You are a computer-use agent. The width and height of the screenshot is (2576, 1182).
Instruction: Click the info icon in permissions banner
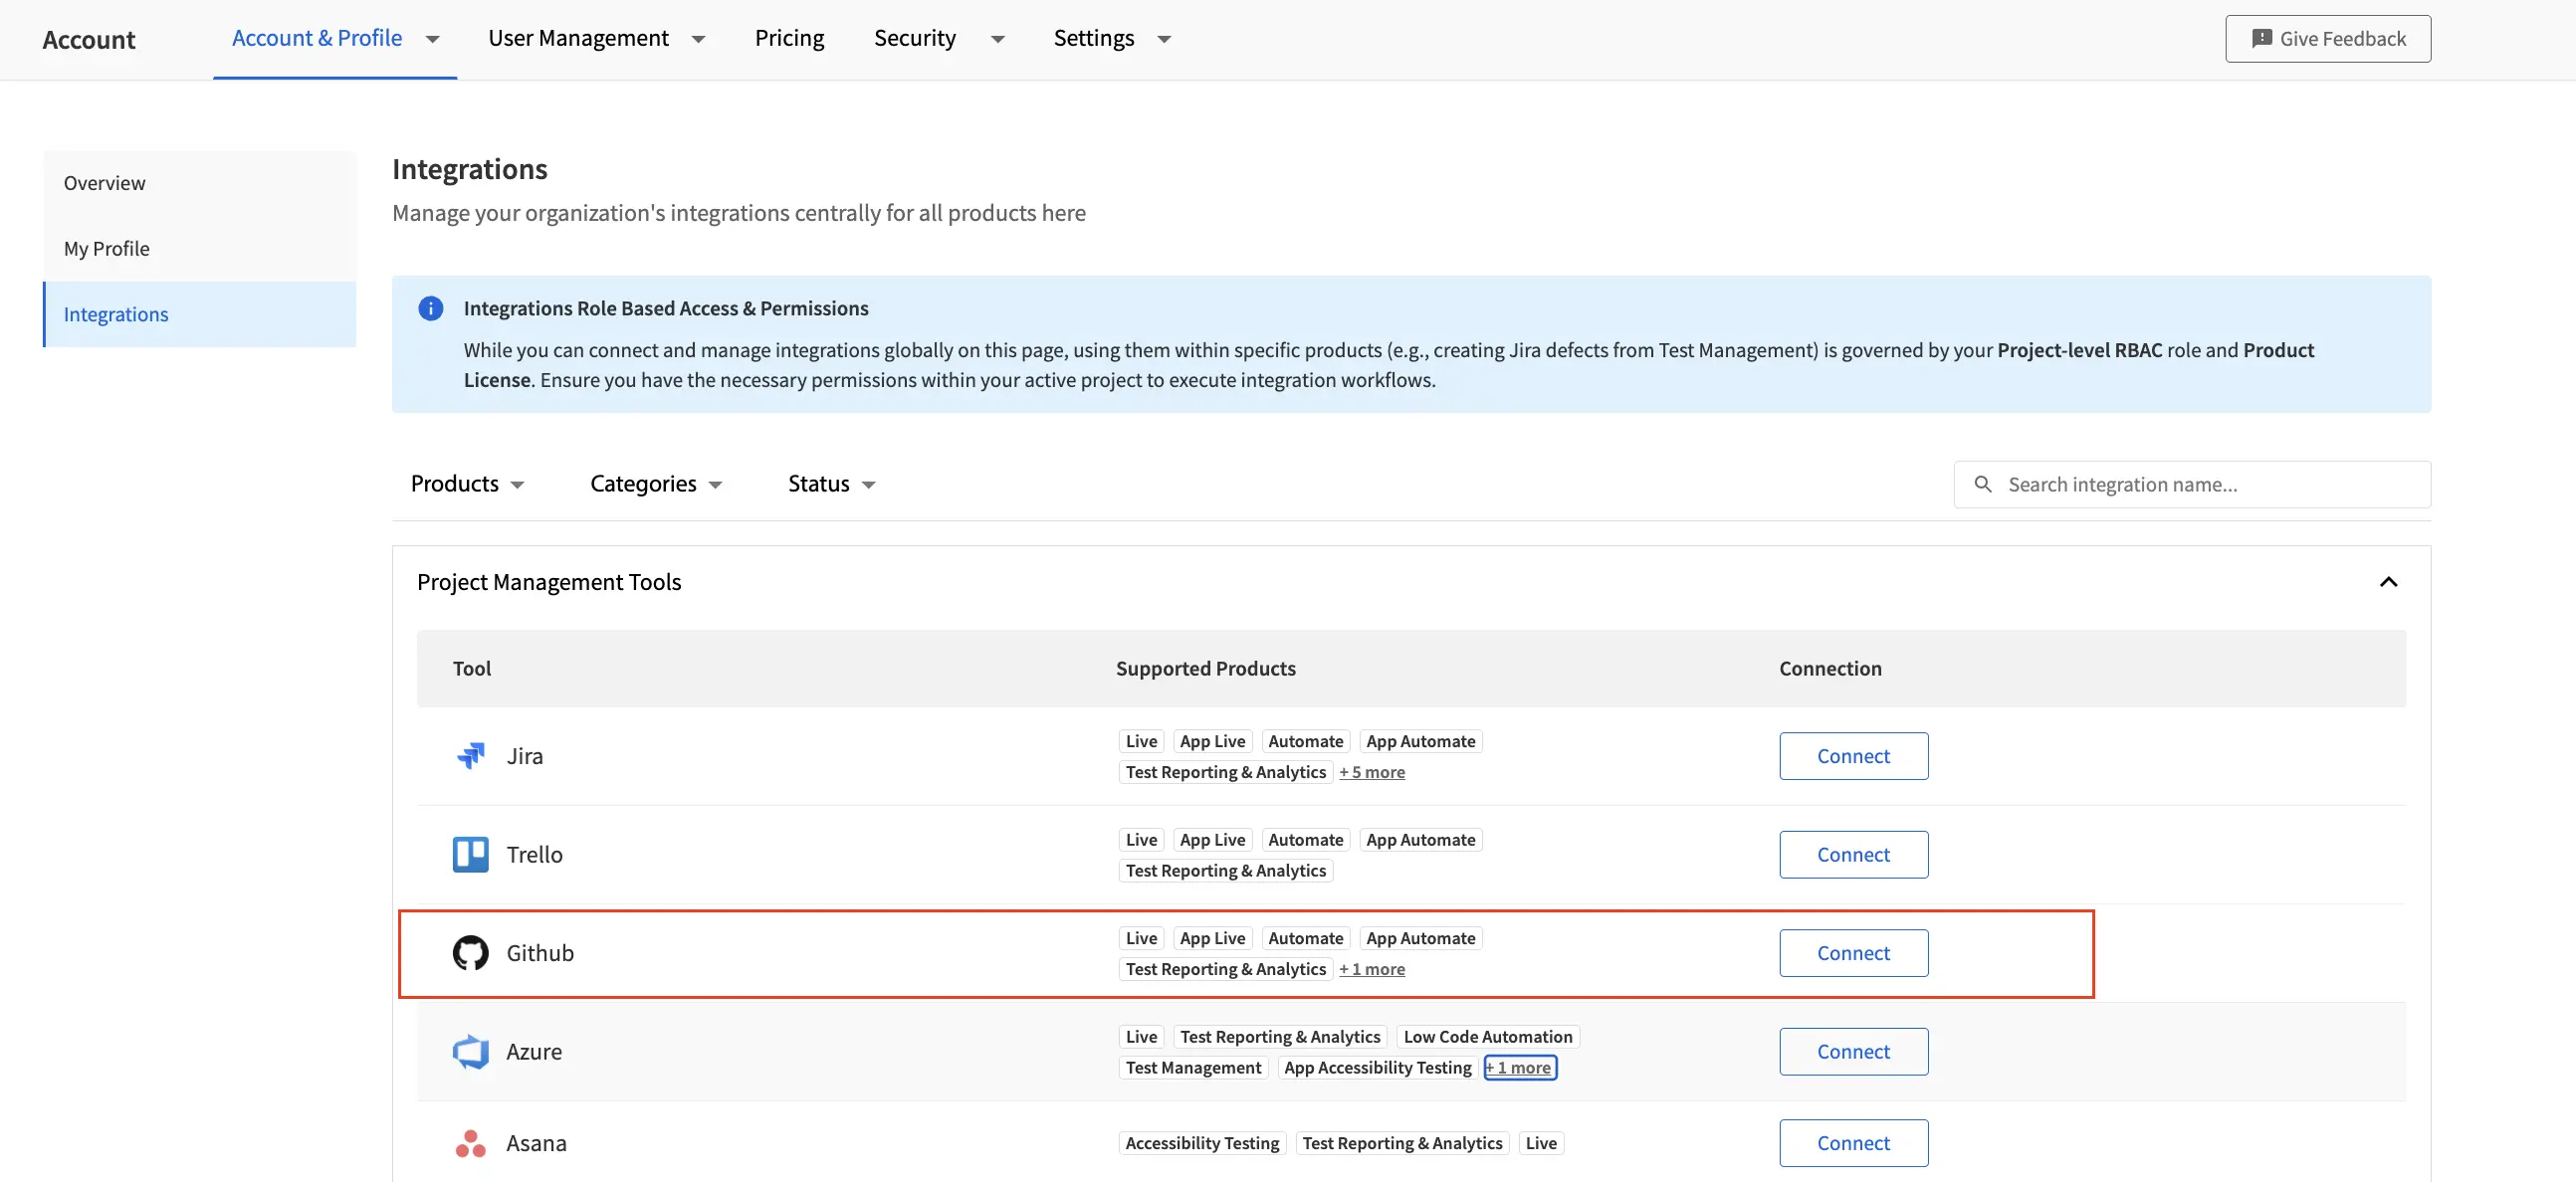pos(430,308)
